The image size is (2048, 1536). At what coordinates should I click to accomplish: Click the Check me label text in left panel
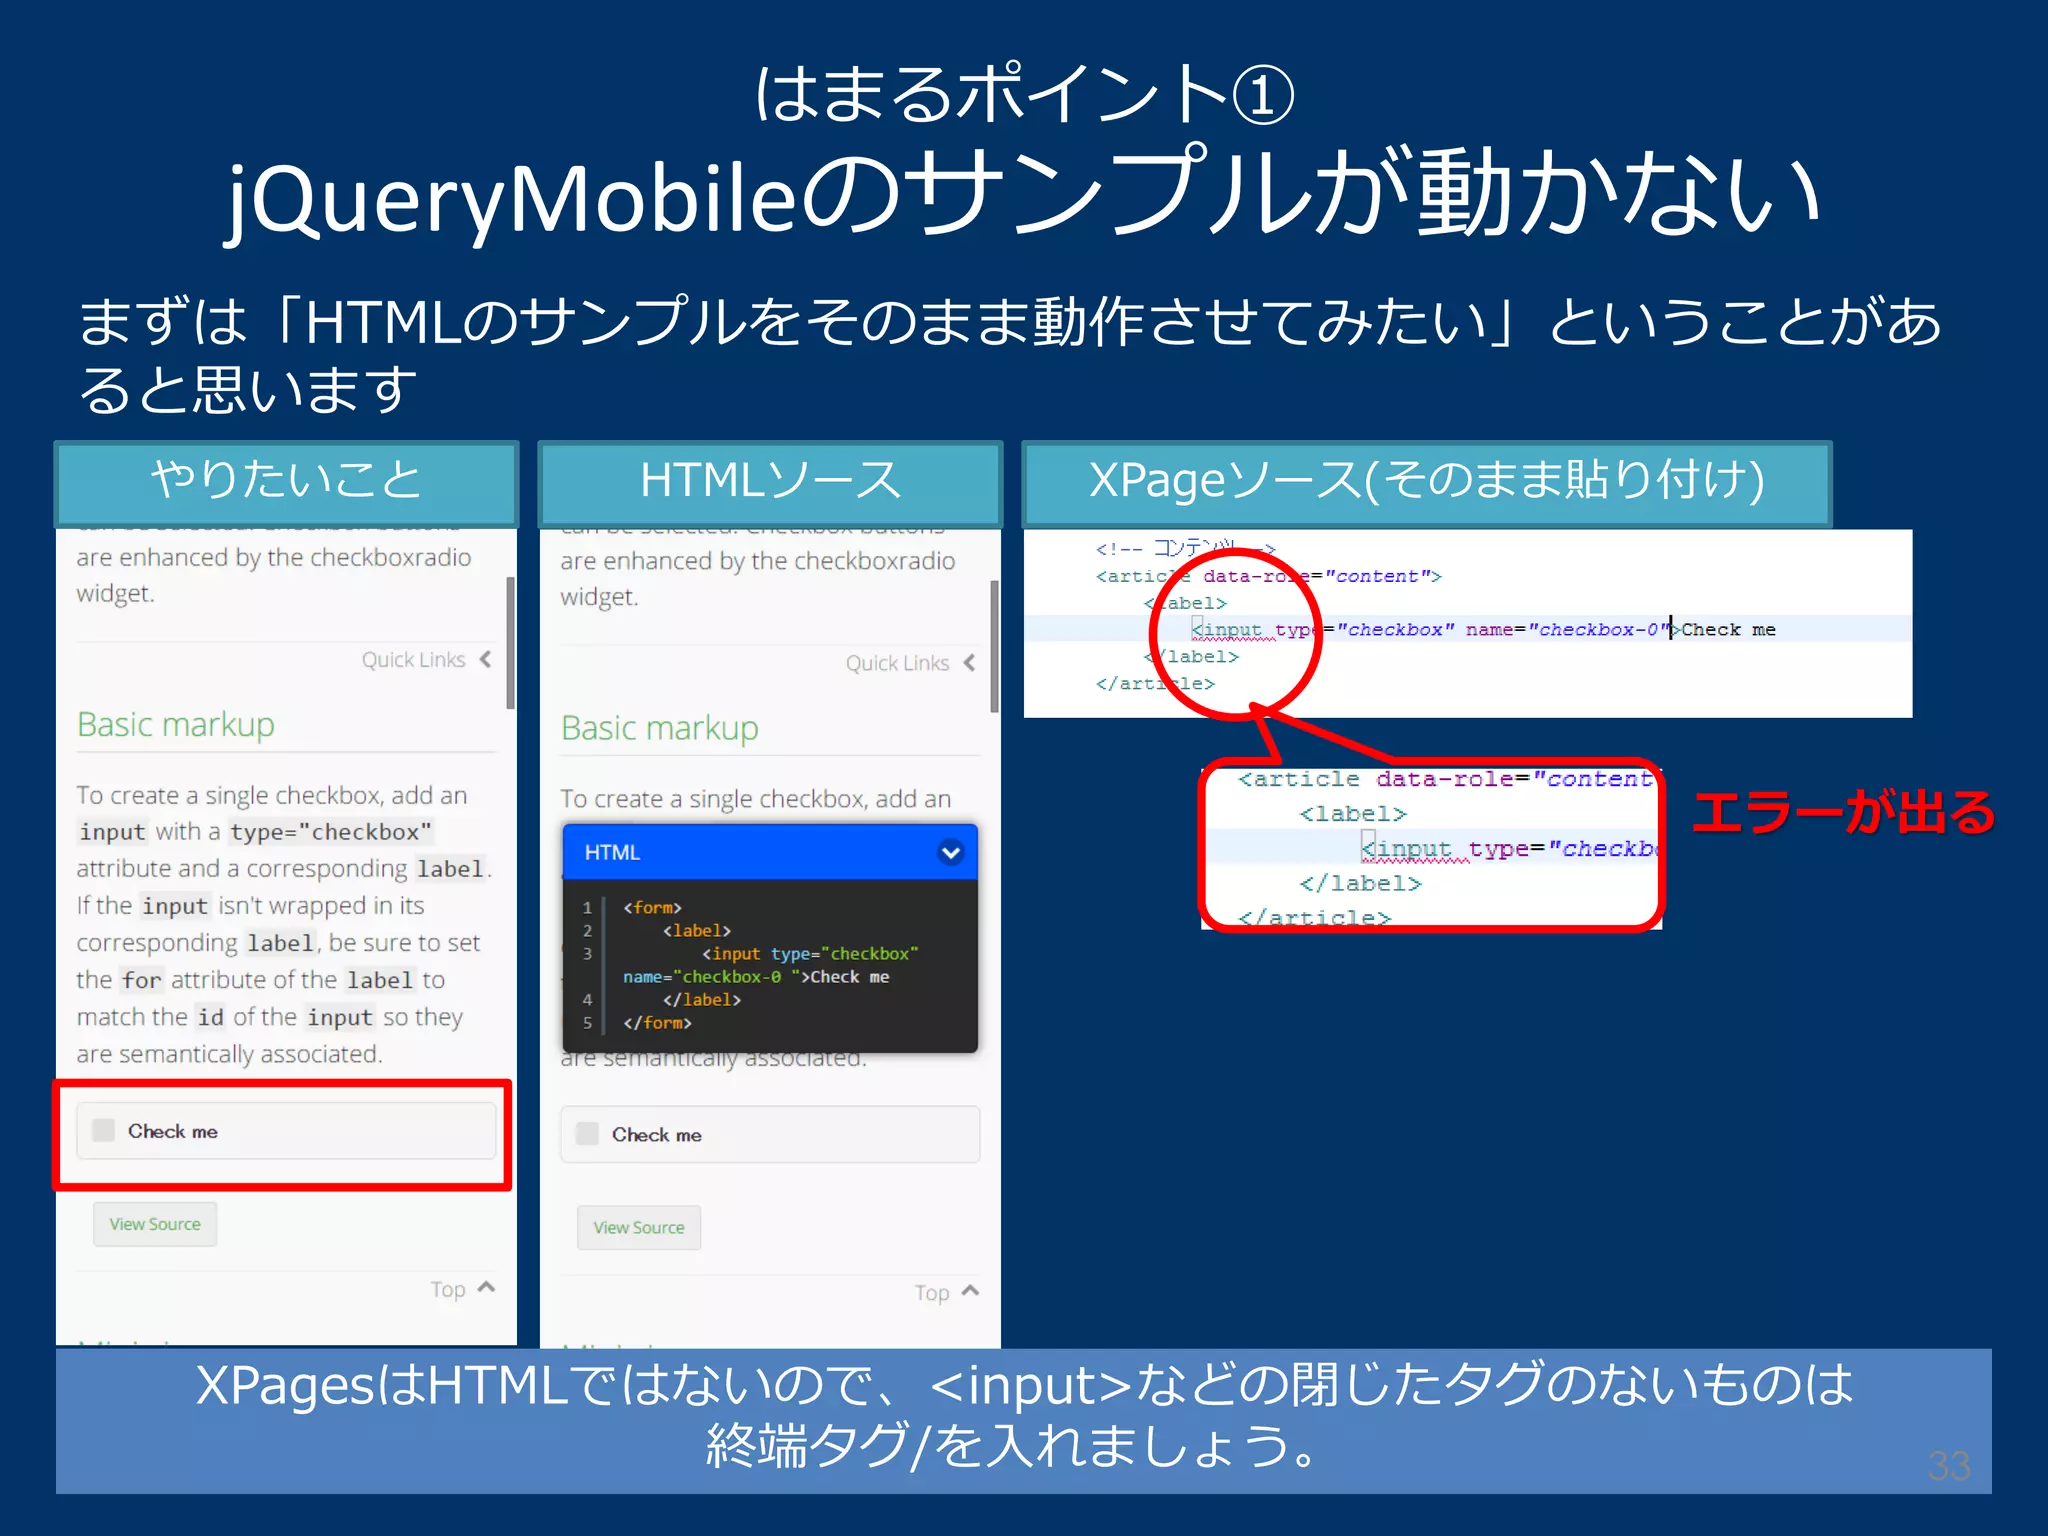pyautogui.click(x=173, y=1131)
